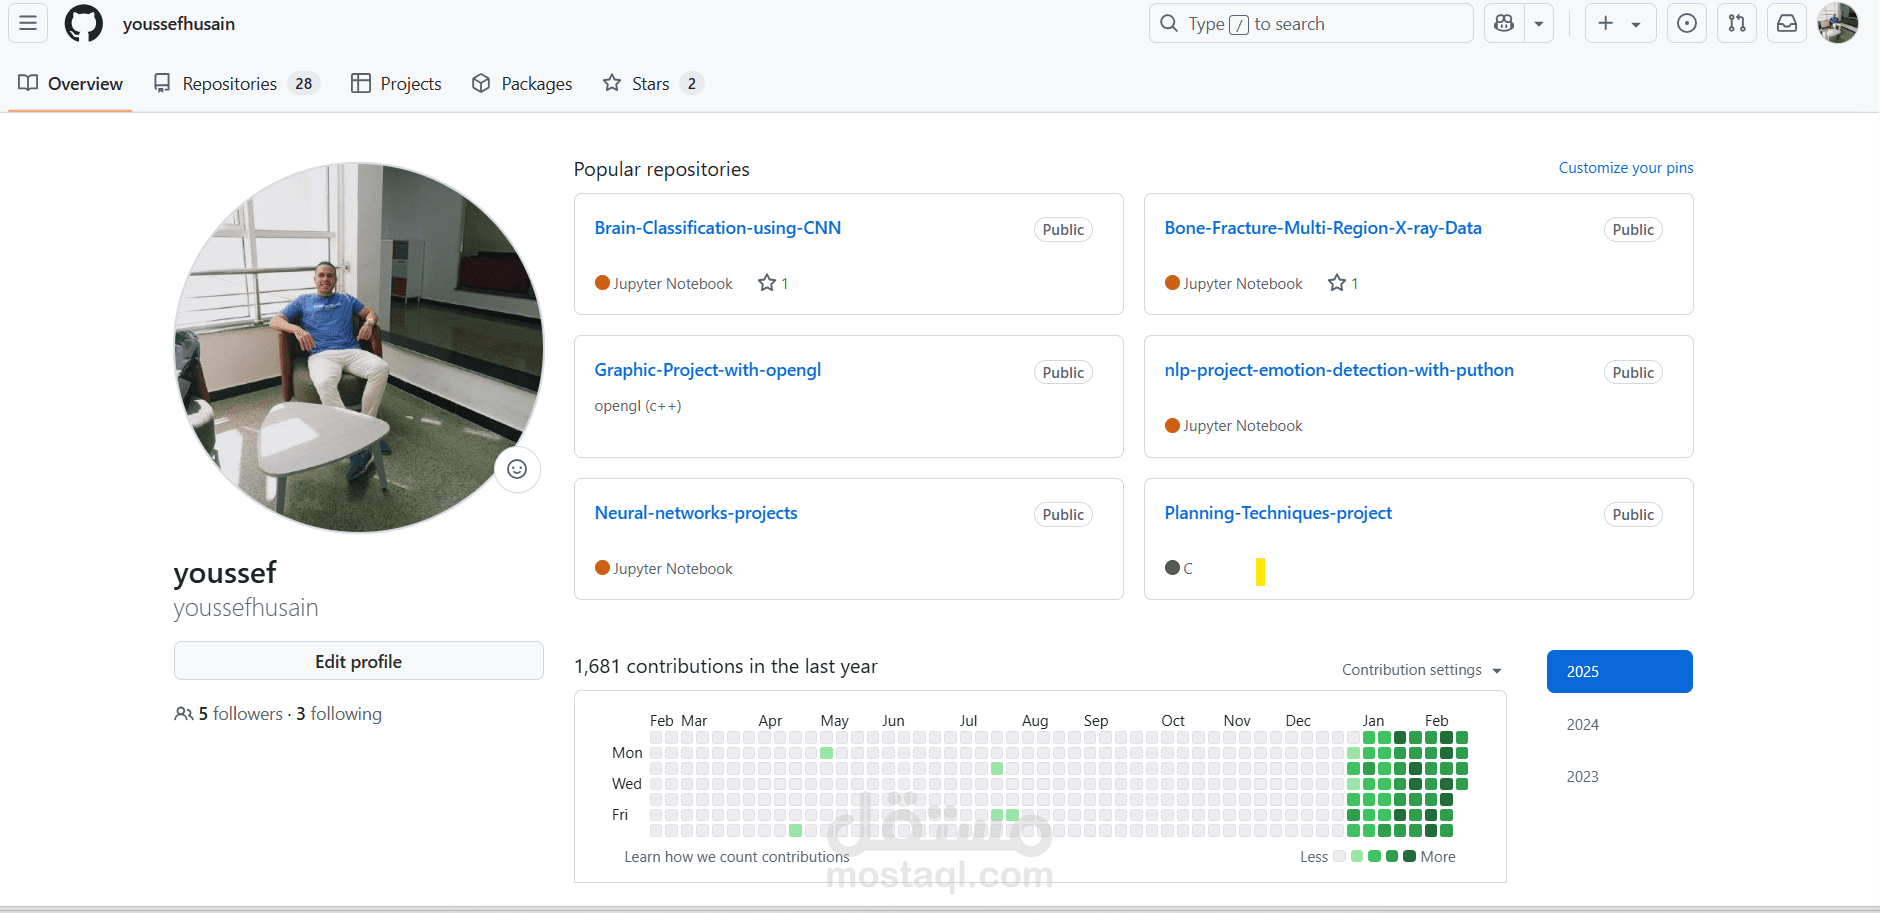Click the set status smiley icon
The width and height of the screenshot is (1880, 913).
click(517, 469)
